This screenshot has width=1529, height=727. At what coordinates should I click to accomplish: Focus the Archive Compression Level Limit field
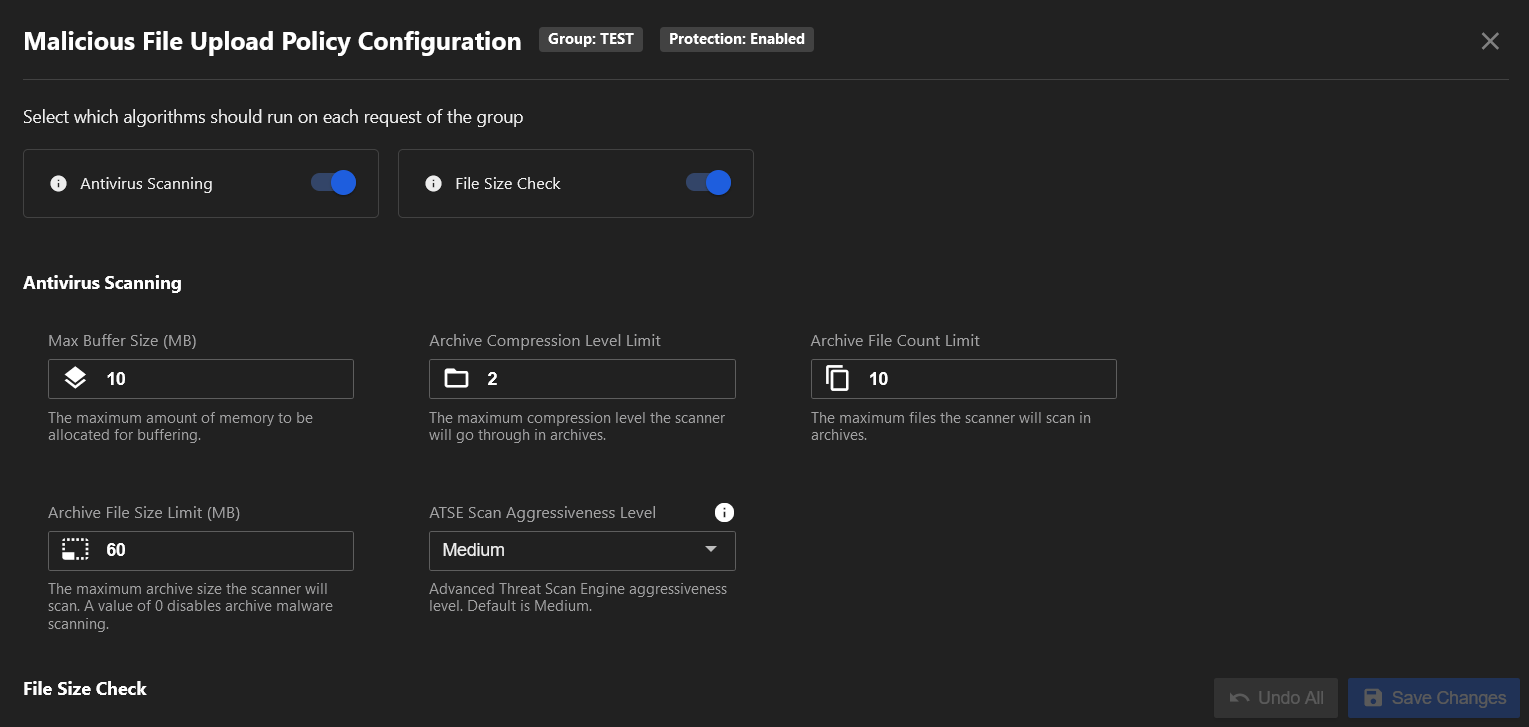pyautogui.click(x=600, y=379)
